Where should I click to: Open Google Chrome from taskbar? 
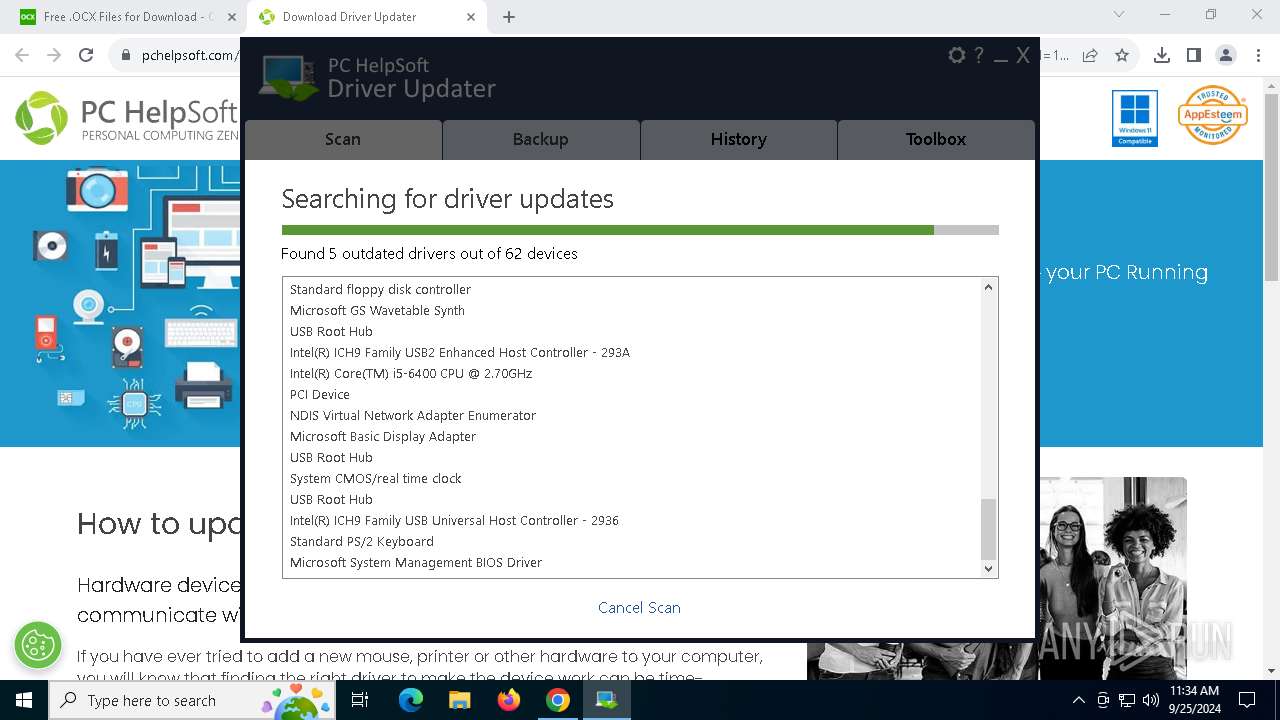pyautogui.click(x=557, y=700)
